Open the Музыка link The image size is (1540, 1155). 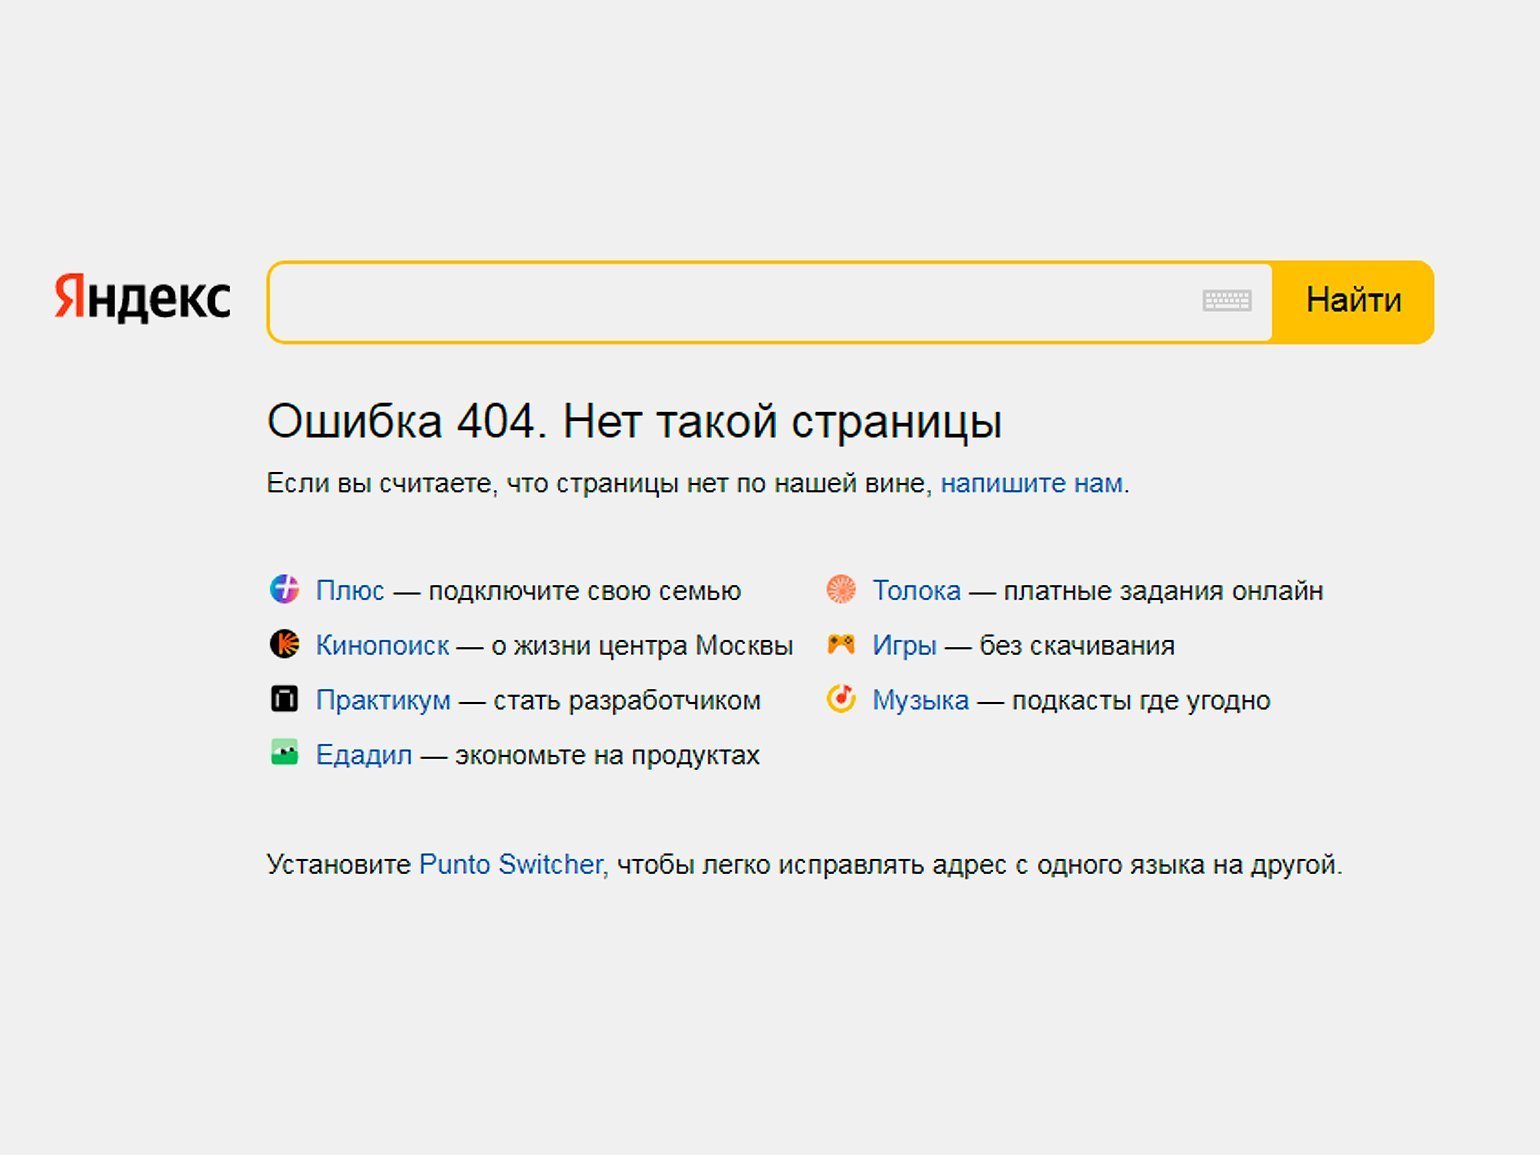[920, 700]
